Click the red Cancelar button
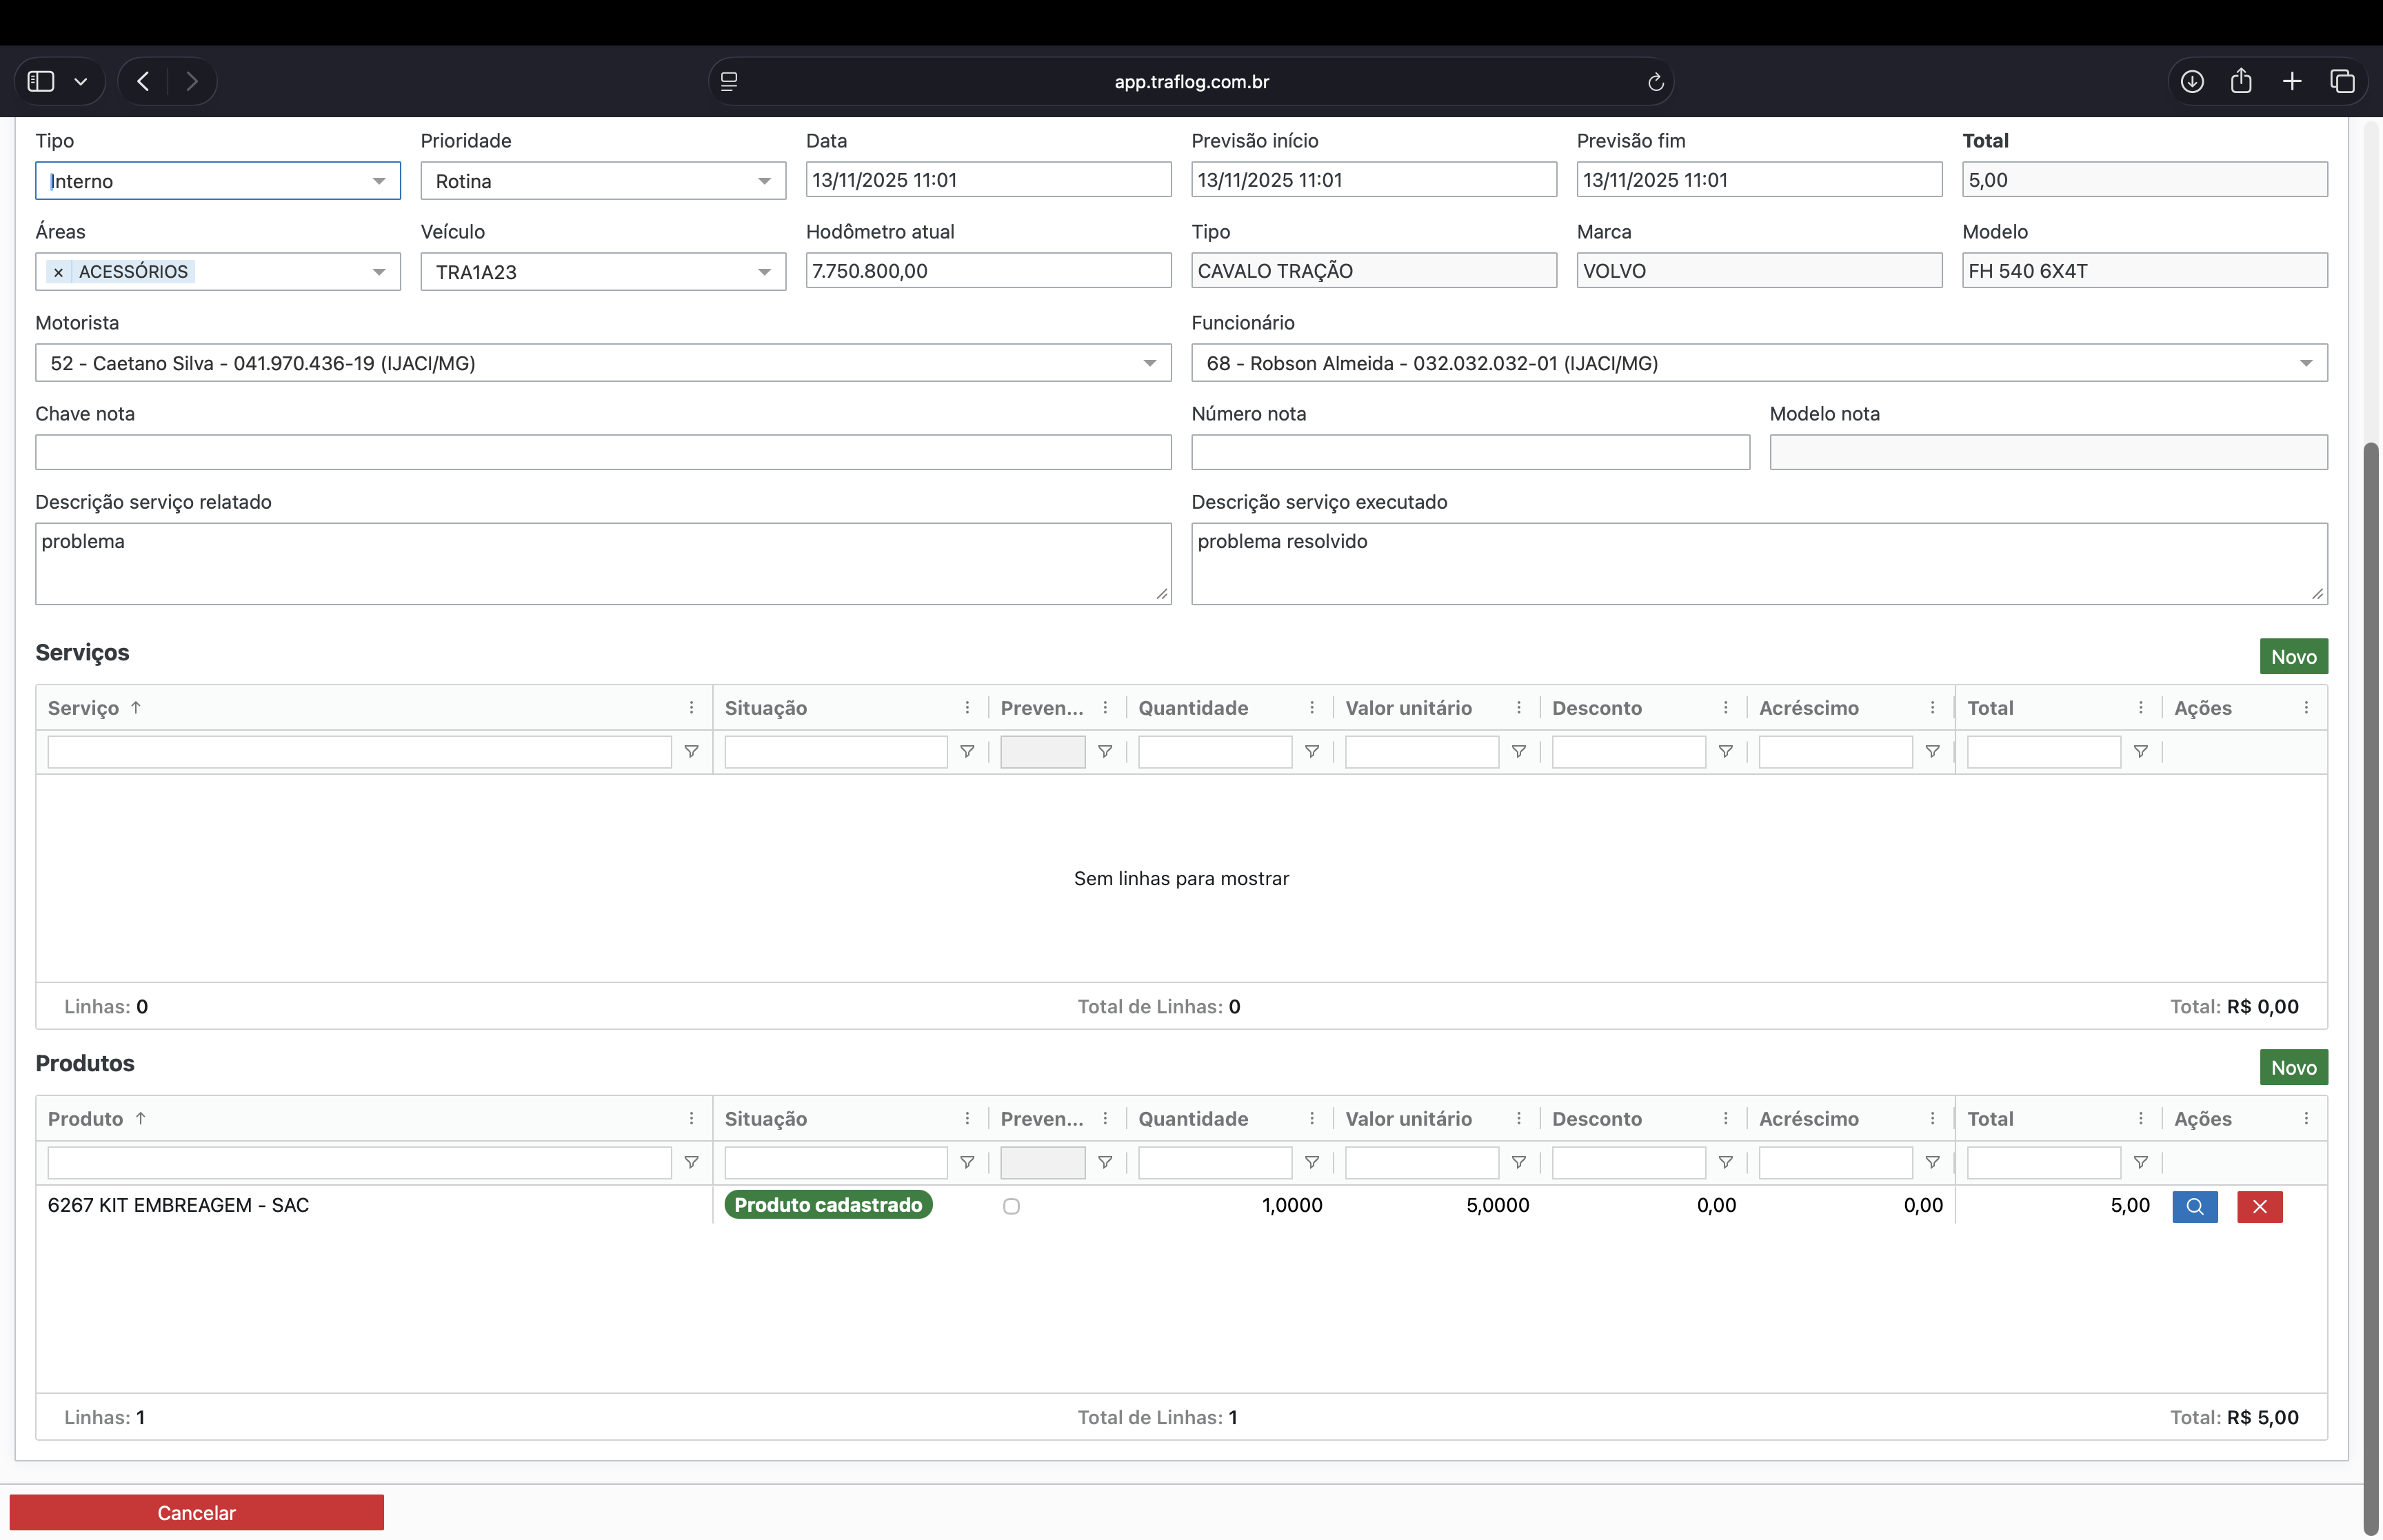 click(196, 1512)
